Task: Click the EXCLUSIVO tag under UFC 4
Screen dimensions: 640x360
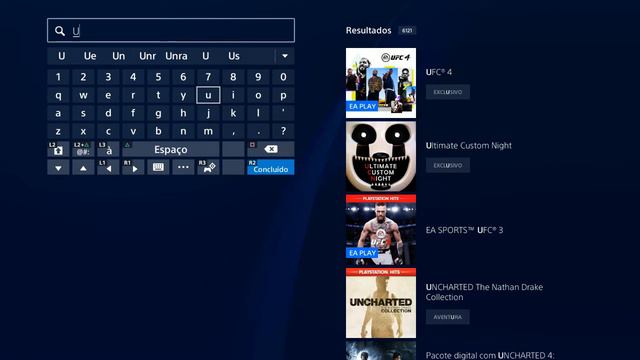Action: coord(448,92)
